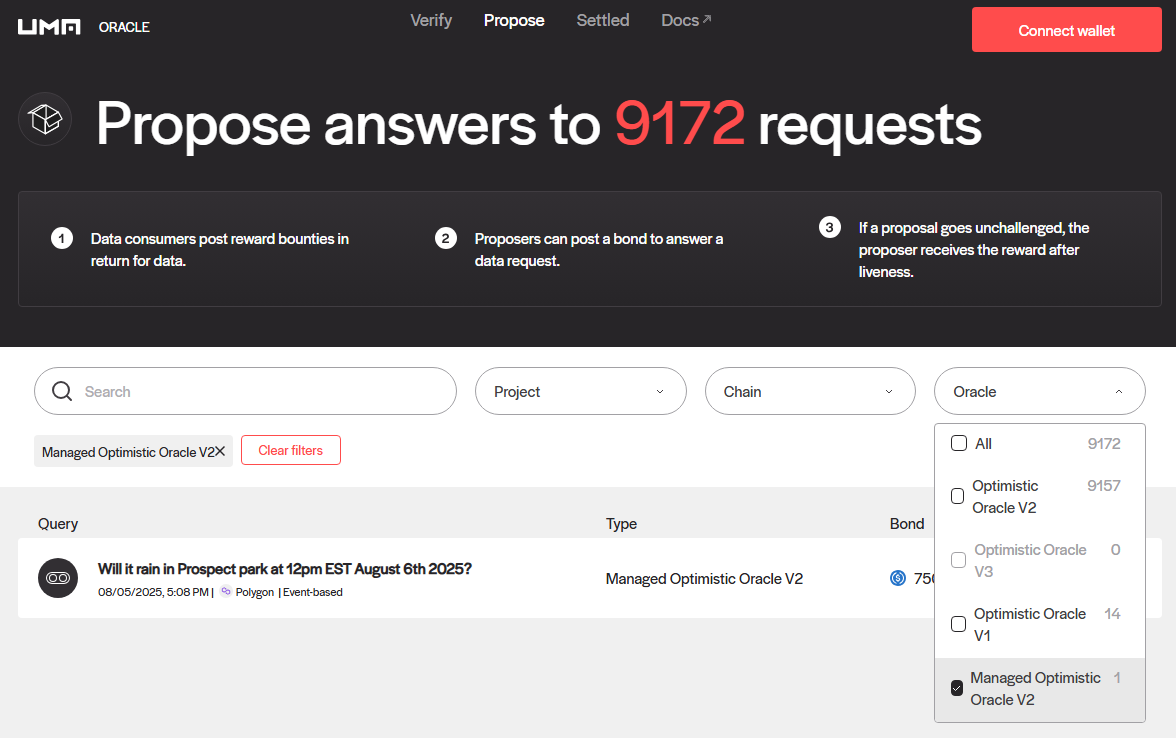Switch to the Verify tab
Screen dimensions: 1176x738
pyautogui.click(x=431, y=20)
